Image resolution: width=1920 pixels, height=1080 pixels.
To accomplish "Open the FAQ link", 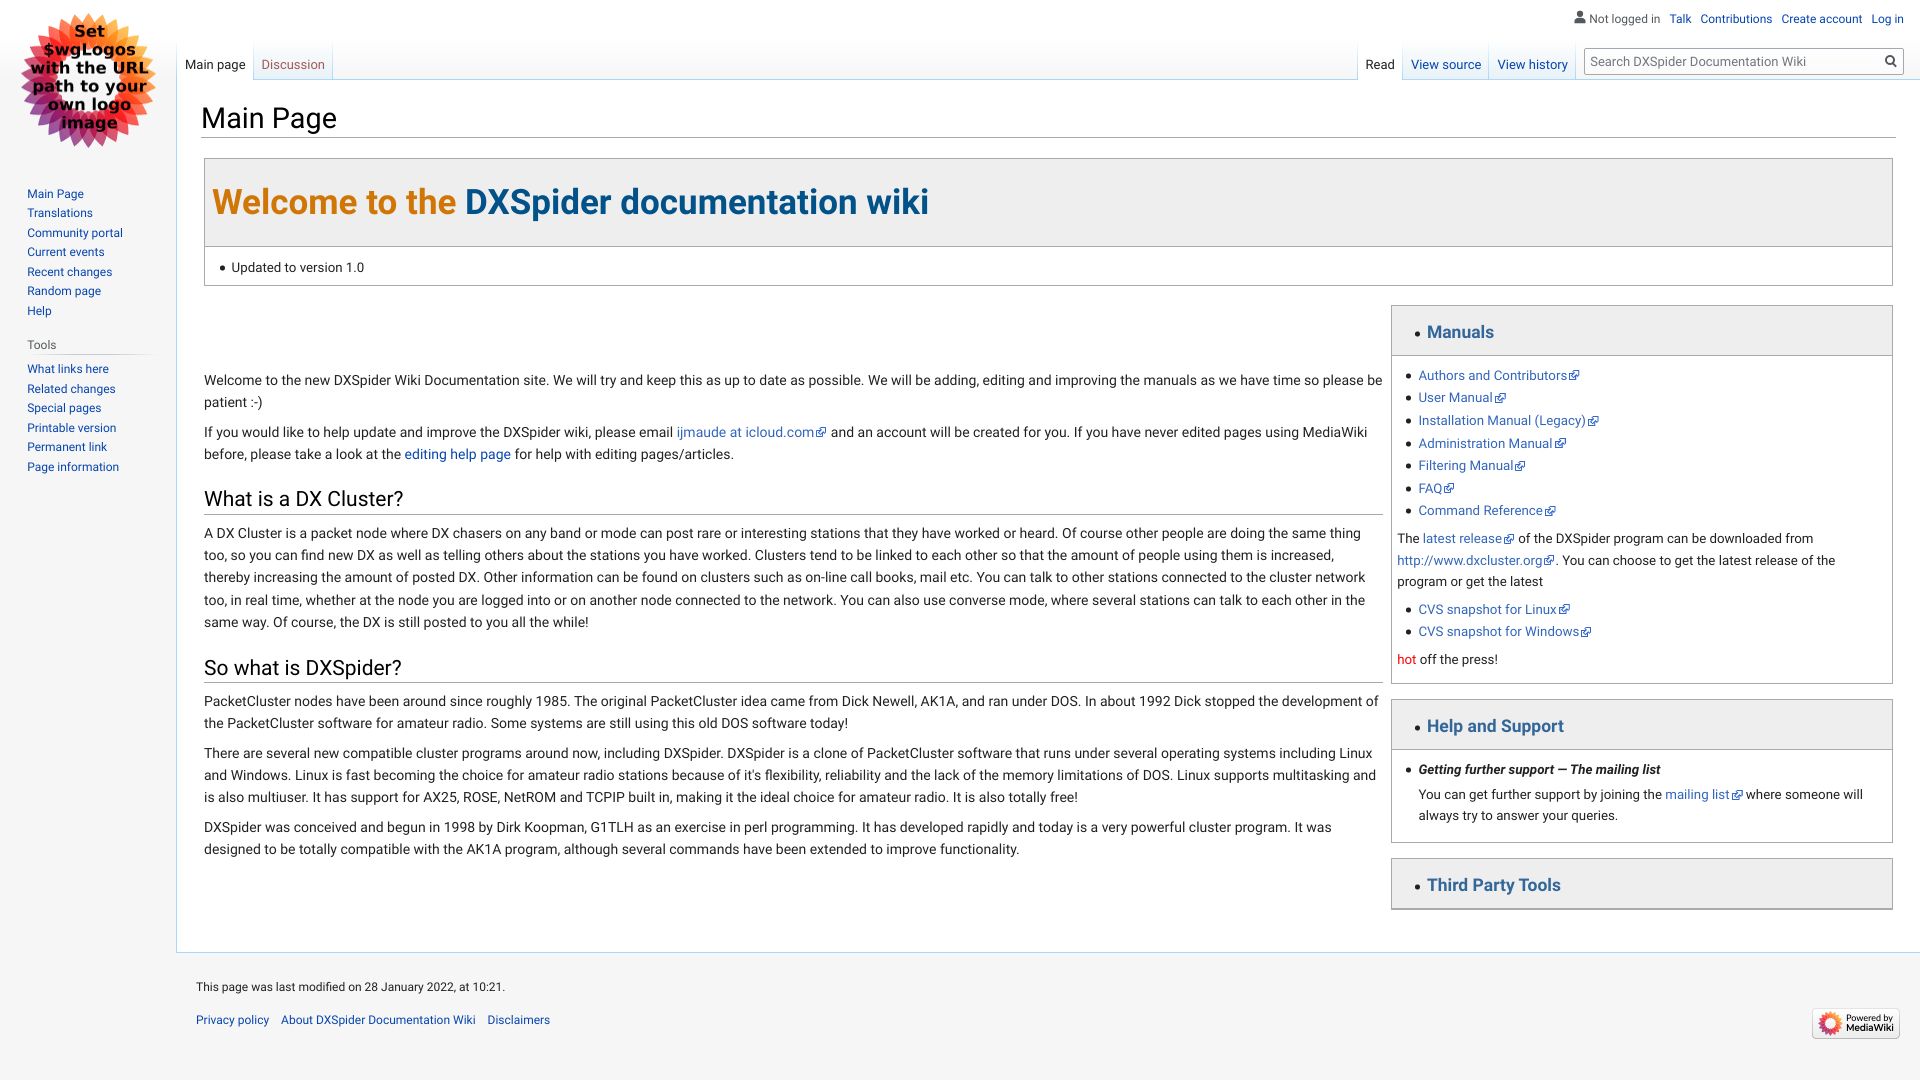I will click(1435, 488).
